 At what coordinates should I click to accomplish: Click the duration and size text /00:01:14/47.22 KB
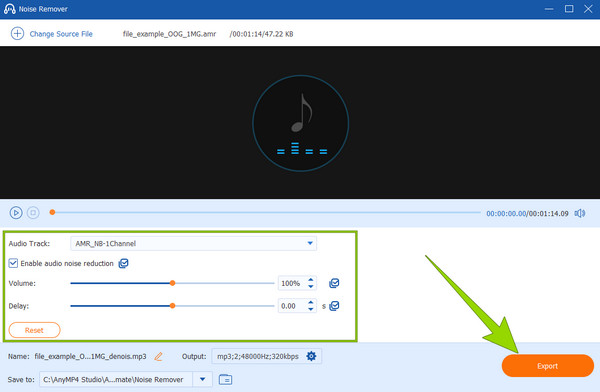tap(261, 34)
